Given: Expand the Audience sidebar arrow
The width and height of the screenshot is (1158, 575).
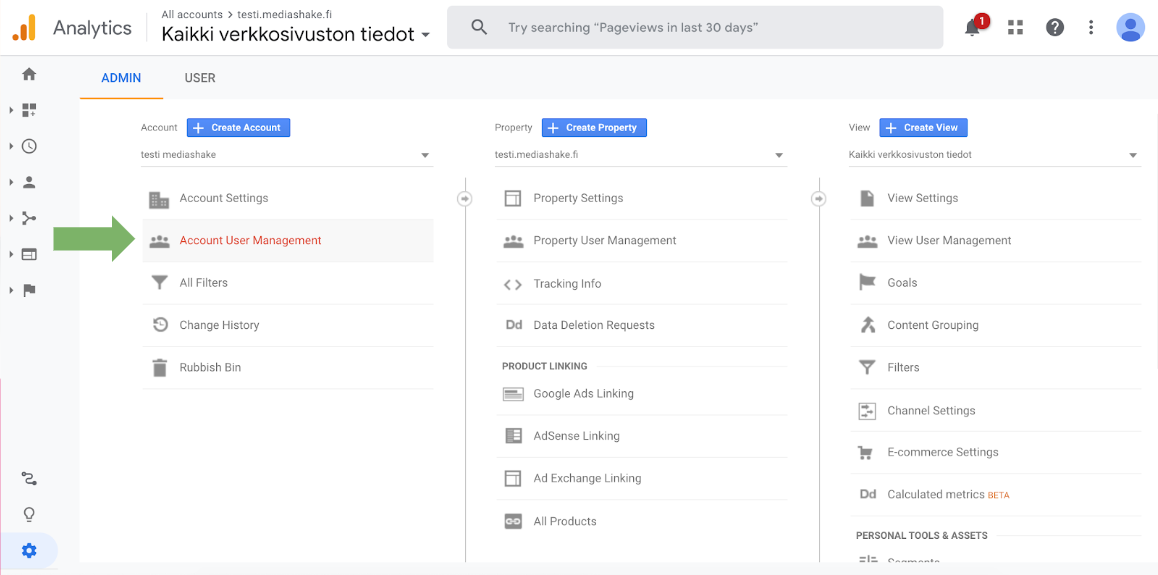Looking at the screenshot, I should tap(11, 182).
